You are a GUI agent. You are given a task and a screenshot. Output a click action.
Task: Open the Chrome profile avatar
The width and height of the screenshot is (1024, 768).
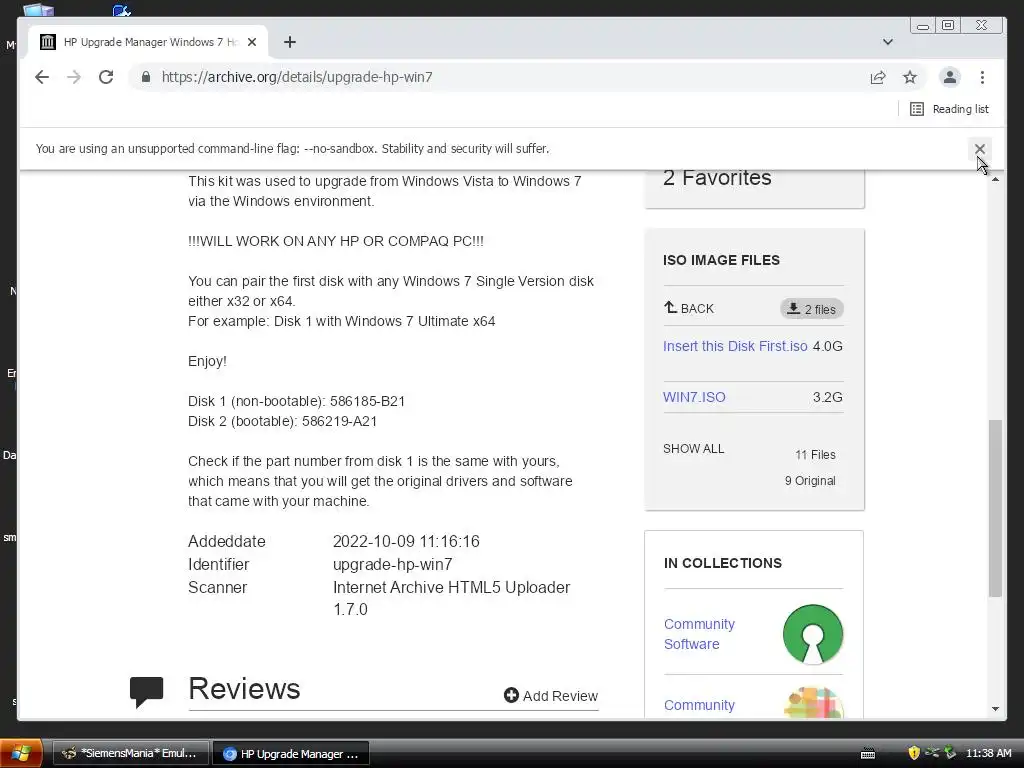point(950,77)
